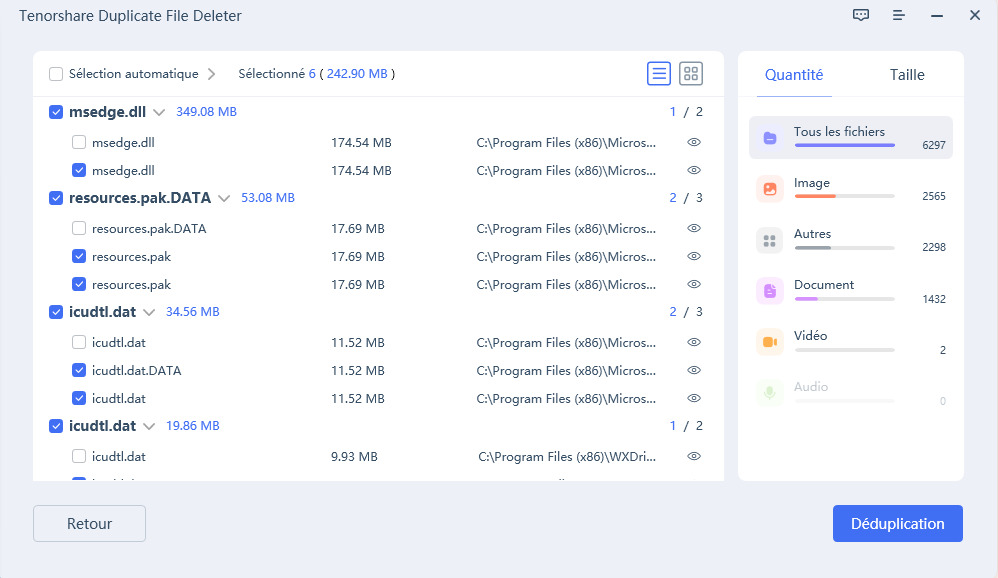The image size is (998, 578).
Task: Enable Sélection automatique checkbox
Action: (x=56, y=74)
